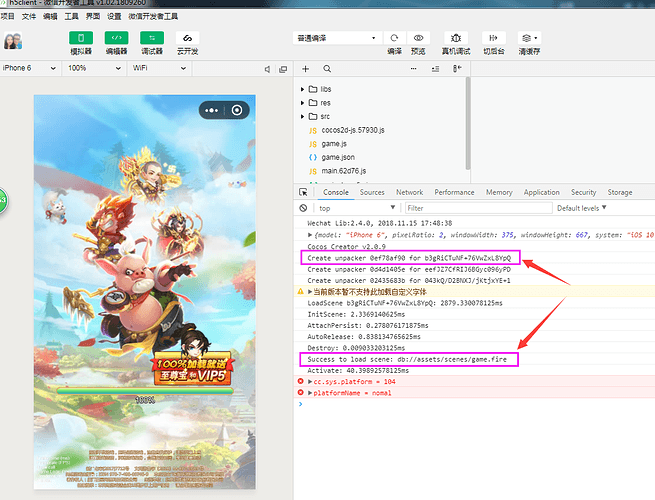Screen dimensions: 655x500
Task: Switch to the Network tab
Action: pyautogui.click(x=409, y=192)
